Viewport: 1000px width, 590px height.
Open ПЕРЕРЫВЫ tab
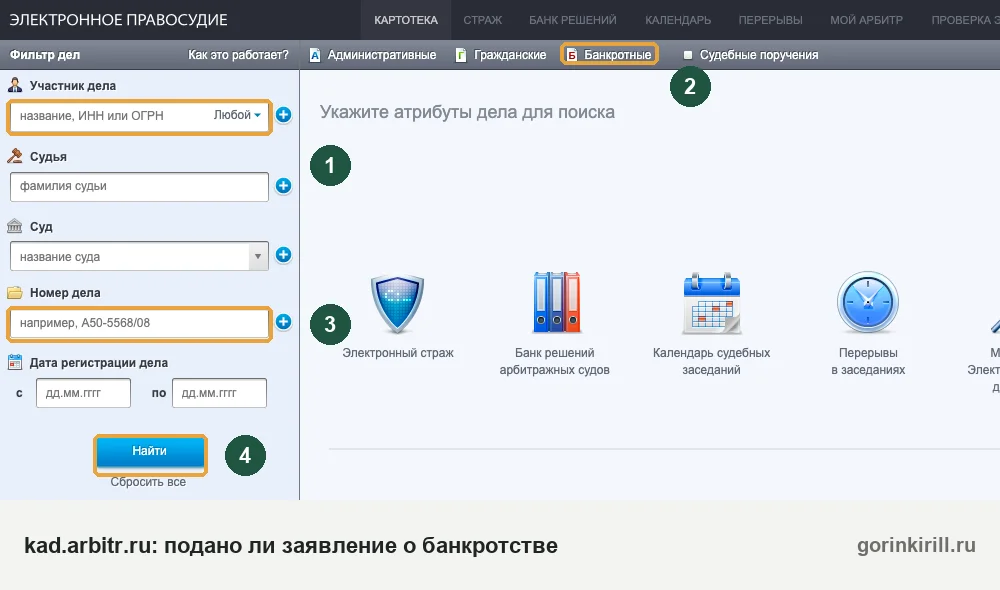click(770, 20)
